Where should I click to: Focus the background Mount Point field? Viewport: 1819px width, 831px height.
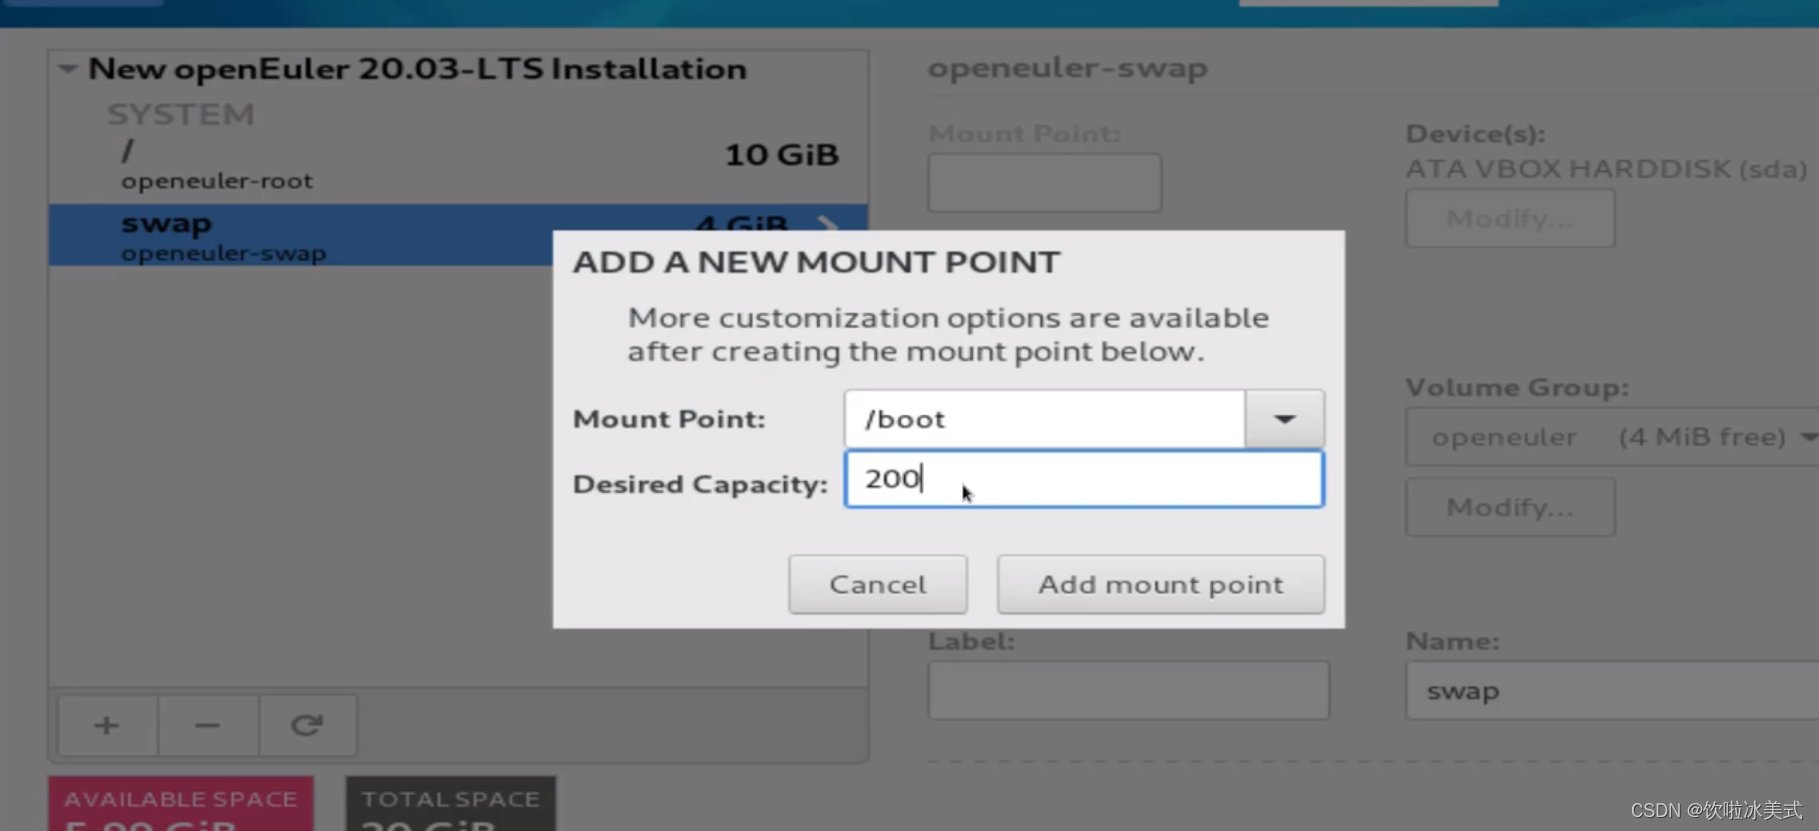point(1045,182)
